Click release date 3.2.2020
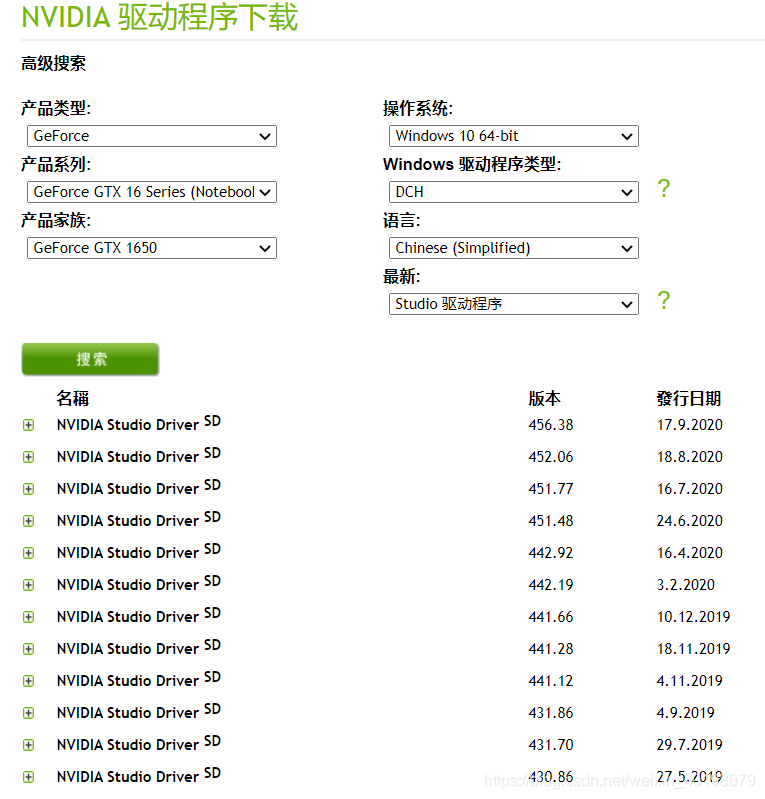The height and width of the screenshot is (799, 765). pos(685,584)
